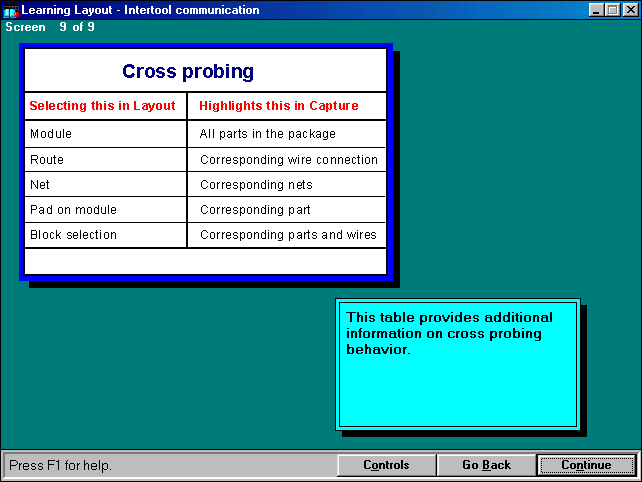The width and height of the screenshot is (642, 482).
Task: Click the Cross probing table title
Action: (188, 72)
